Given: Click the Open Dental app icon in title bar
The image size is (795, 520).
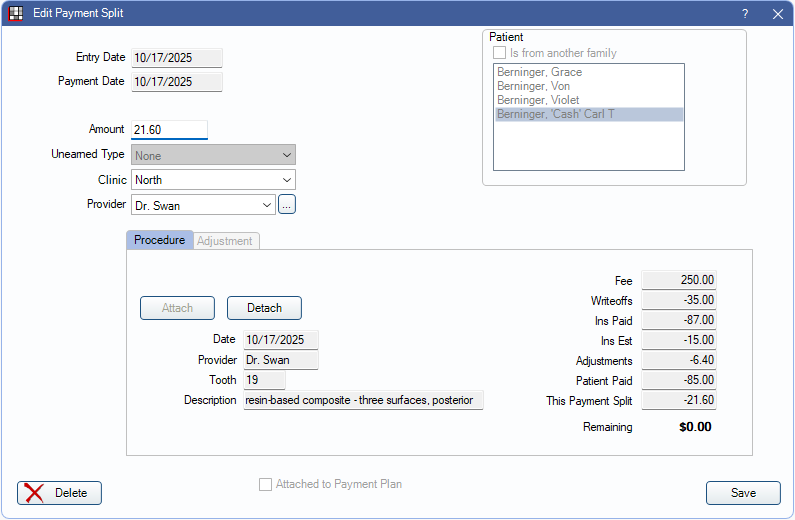Looking at the screenshot, I should click(x=16, y=14).
